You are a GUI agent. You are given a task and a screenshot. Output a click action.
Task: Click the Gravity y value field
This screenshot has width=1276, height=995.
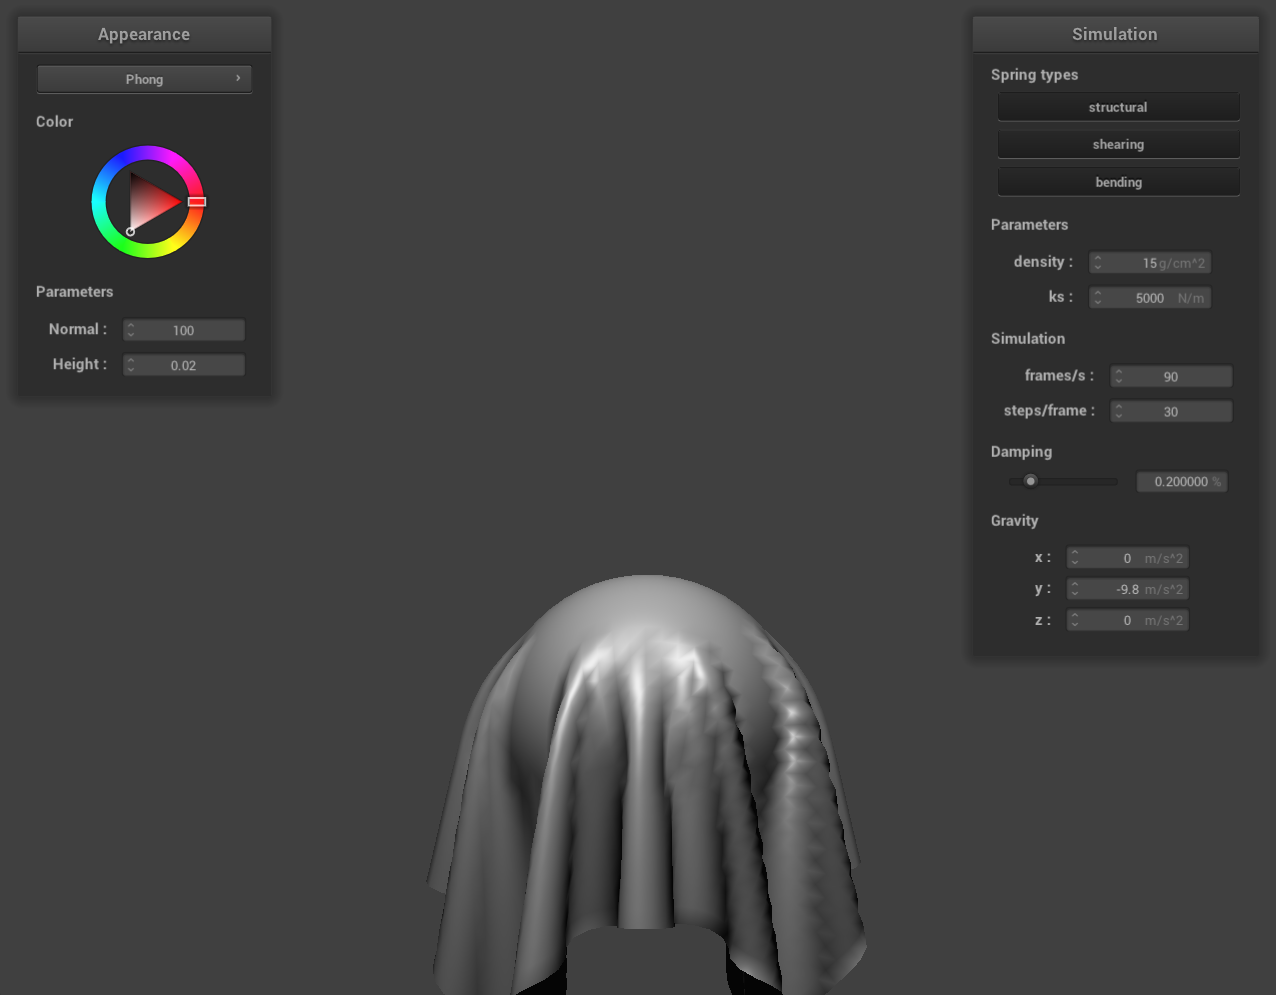point(1128,589)
